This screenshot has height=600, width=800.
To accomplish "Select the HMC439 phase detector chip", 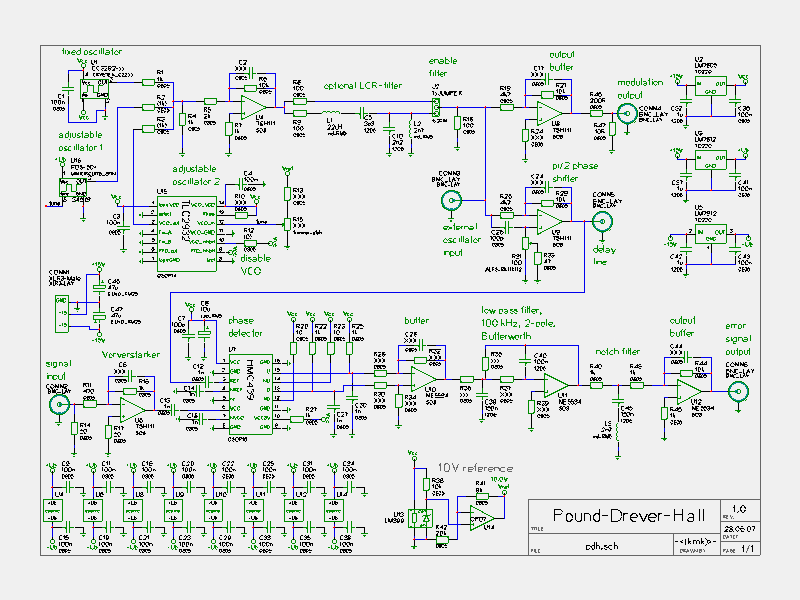I will point(251,394).
